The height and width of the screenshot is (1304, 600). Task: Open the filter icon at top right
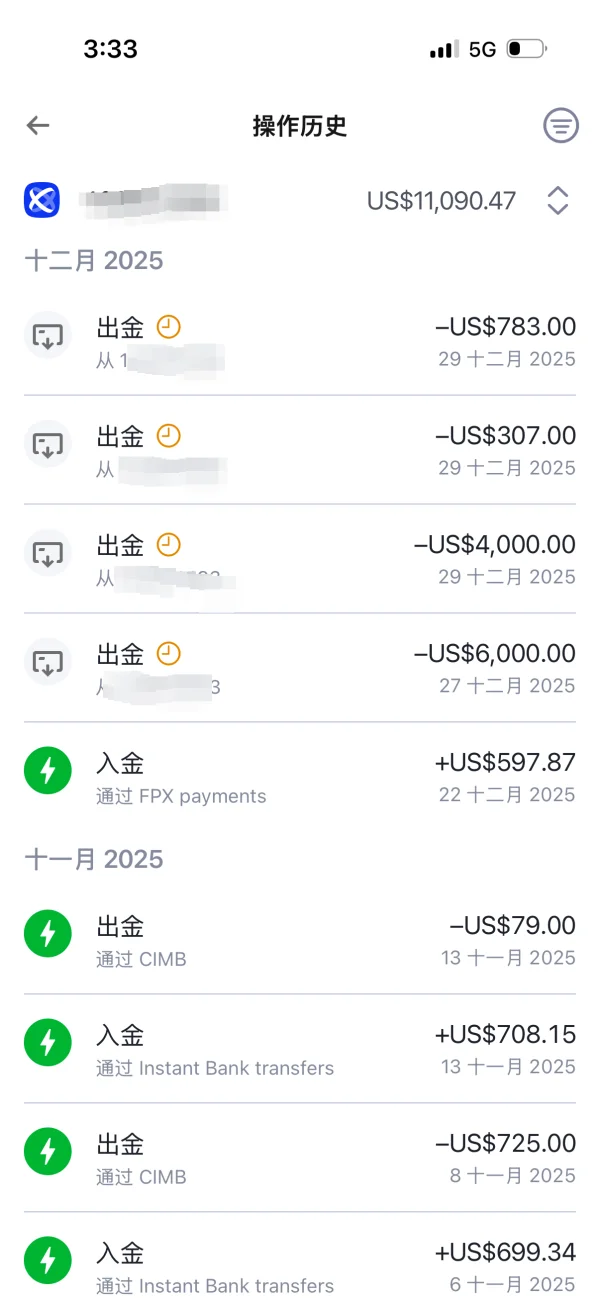click(560, 126)
